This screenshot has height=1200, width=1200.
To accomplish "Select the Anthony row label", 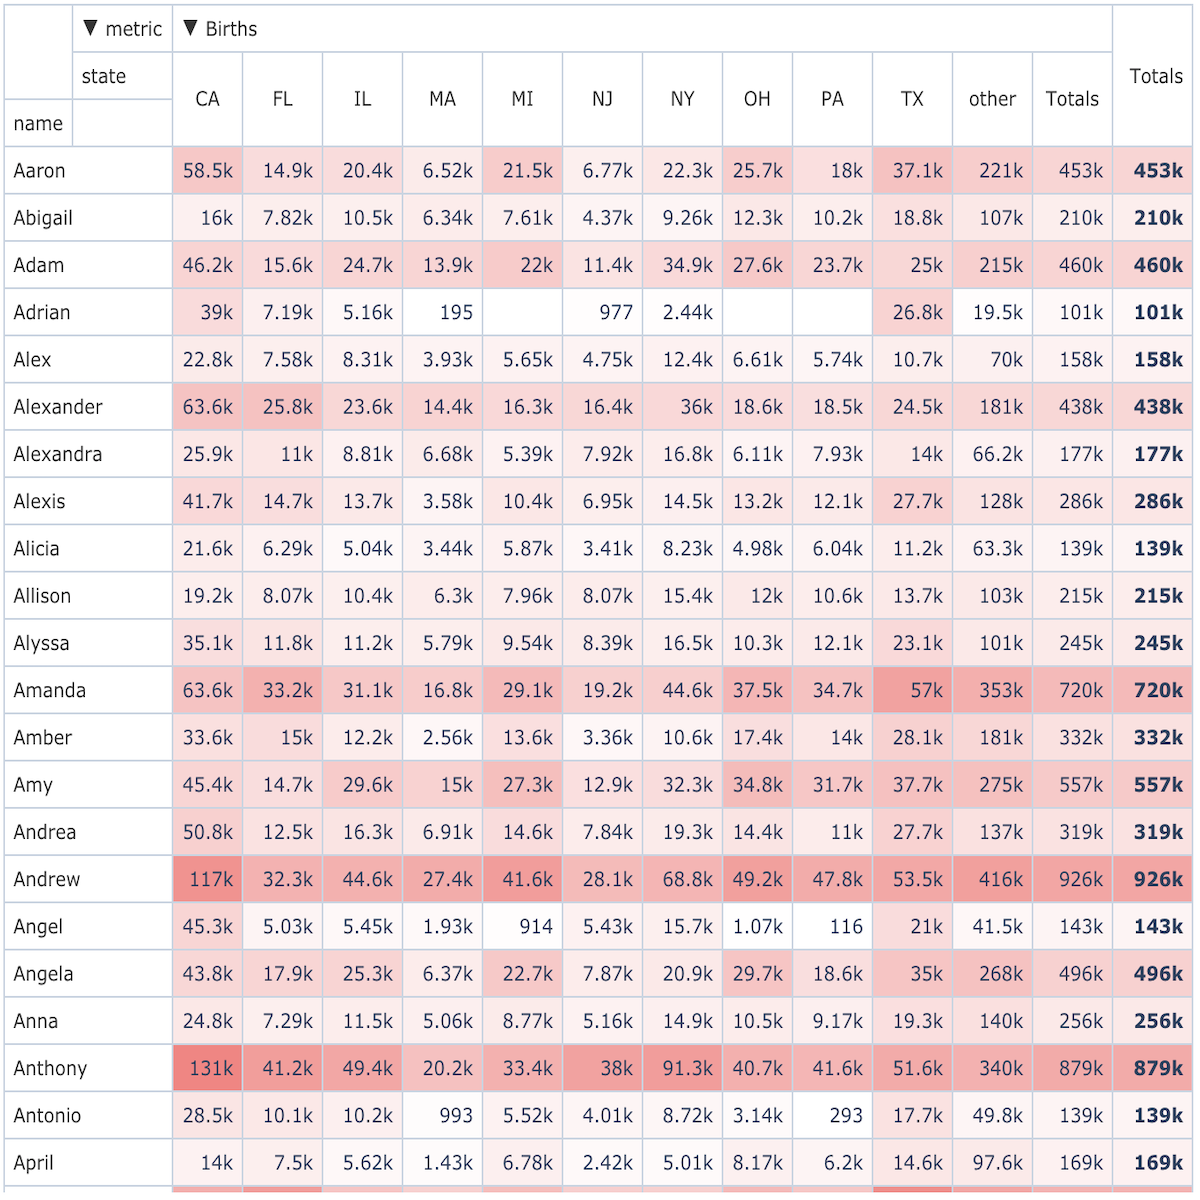I will click(x=50, y=1069).
